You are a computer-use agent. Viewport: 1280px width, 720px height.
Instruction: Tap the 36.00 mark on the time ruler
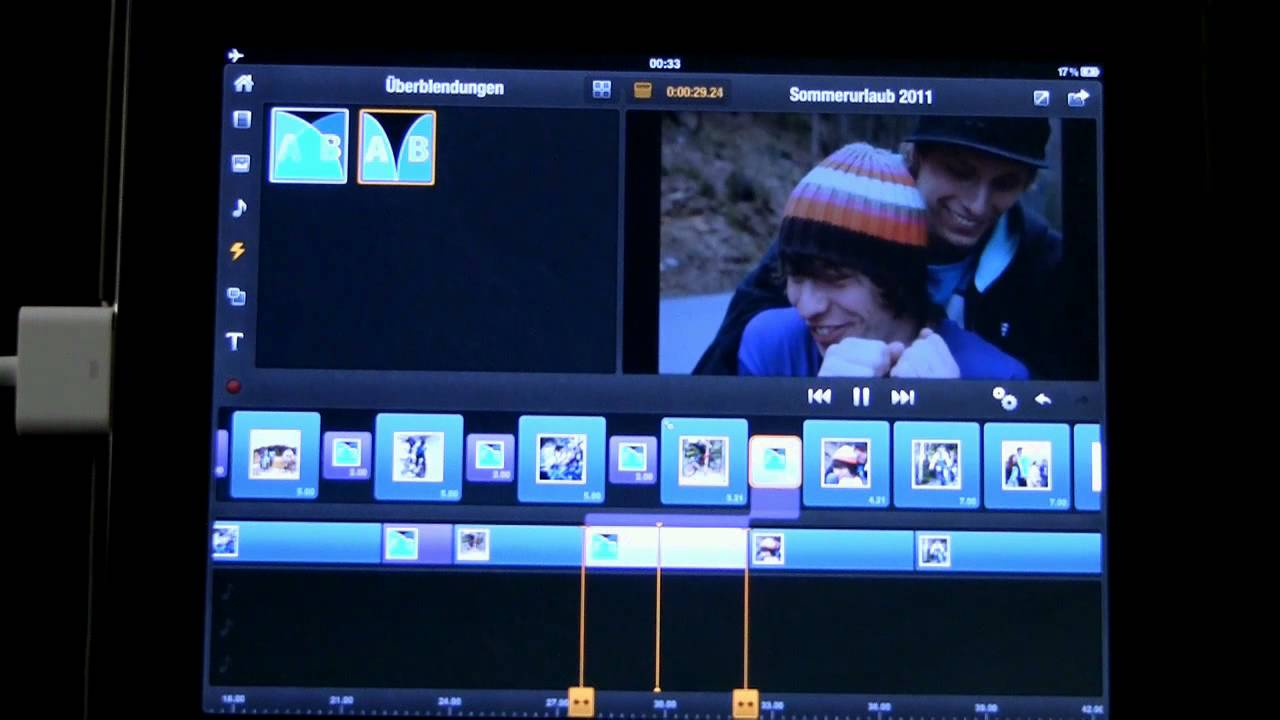point(878,706)
